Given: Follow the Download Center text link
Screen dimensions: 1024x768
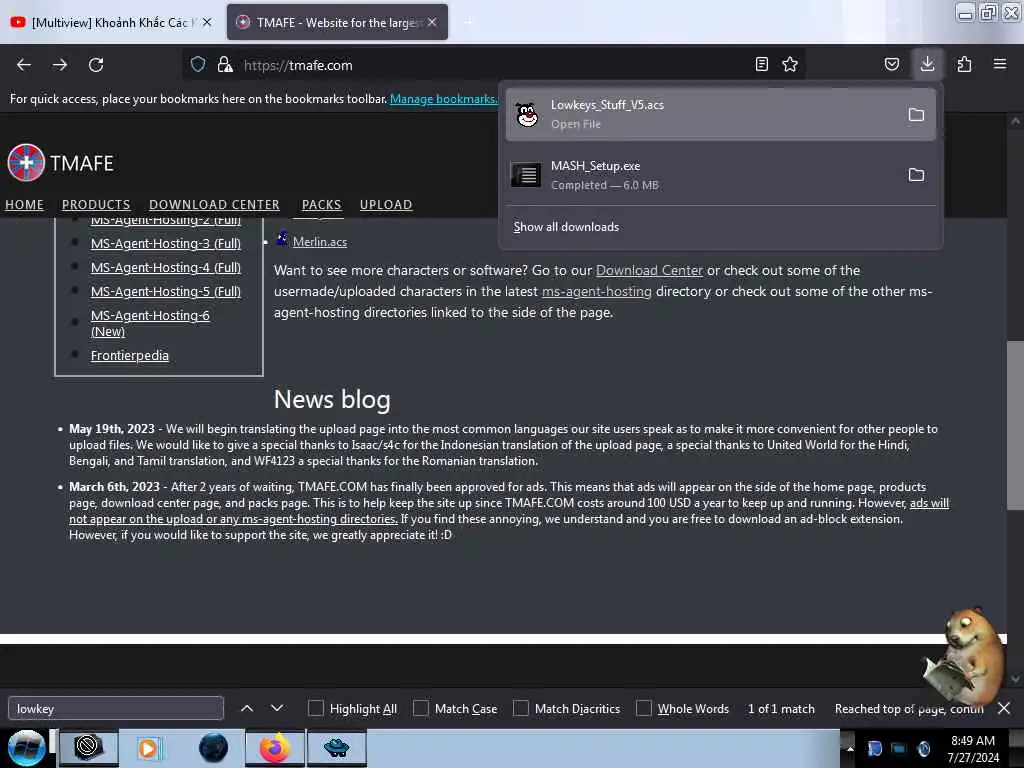Looking at the screenshot, I should click(649, 270).
